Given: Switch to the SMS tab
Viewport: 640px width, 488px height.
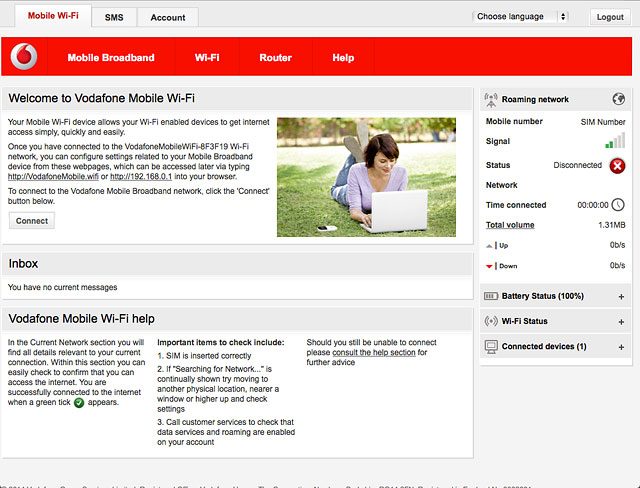Looking at the screenshot, I should (114, 18).
